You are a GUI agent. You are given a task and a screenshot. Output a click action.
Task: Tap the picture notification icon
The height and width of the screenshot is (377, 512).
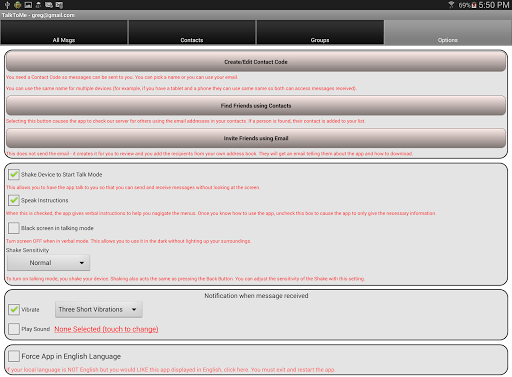point(28,5)
